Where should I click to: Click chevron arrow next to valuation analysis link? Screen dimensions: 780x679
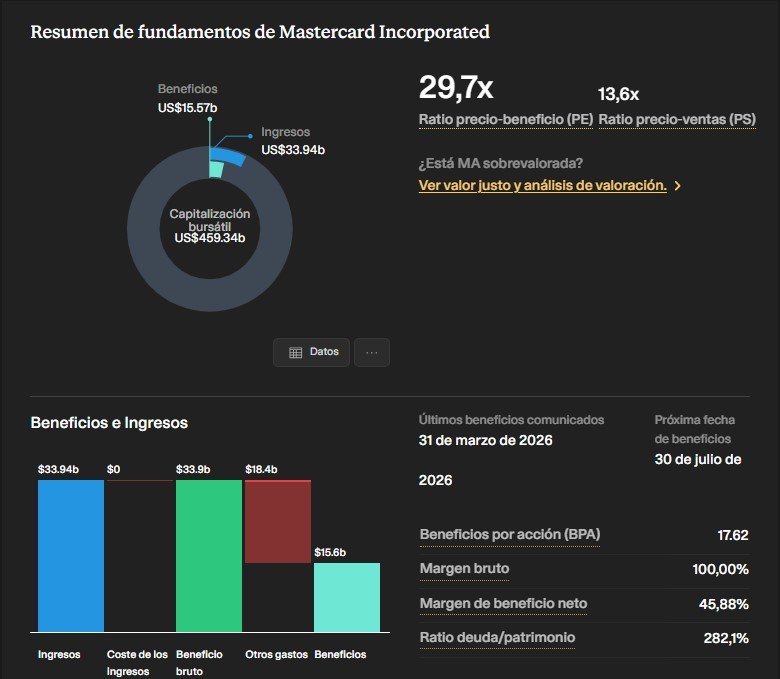pos(678,186)
